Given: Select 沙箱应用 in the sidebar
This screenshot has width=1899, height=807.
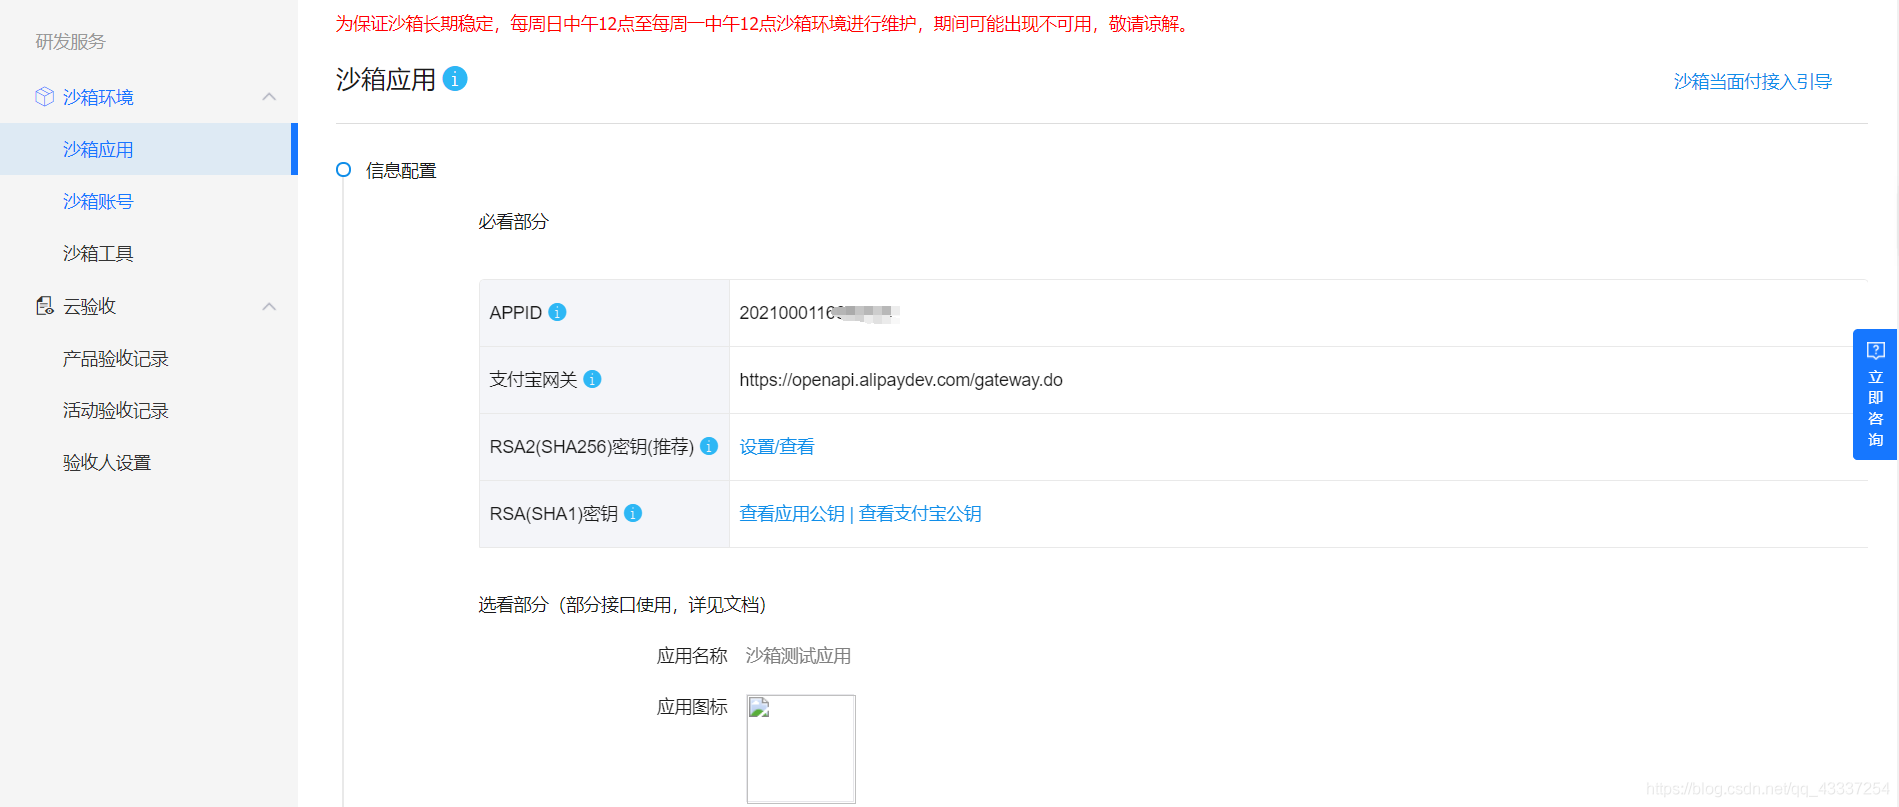Looking at the screenshot, I should (x=147, y=149).
